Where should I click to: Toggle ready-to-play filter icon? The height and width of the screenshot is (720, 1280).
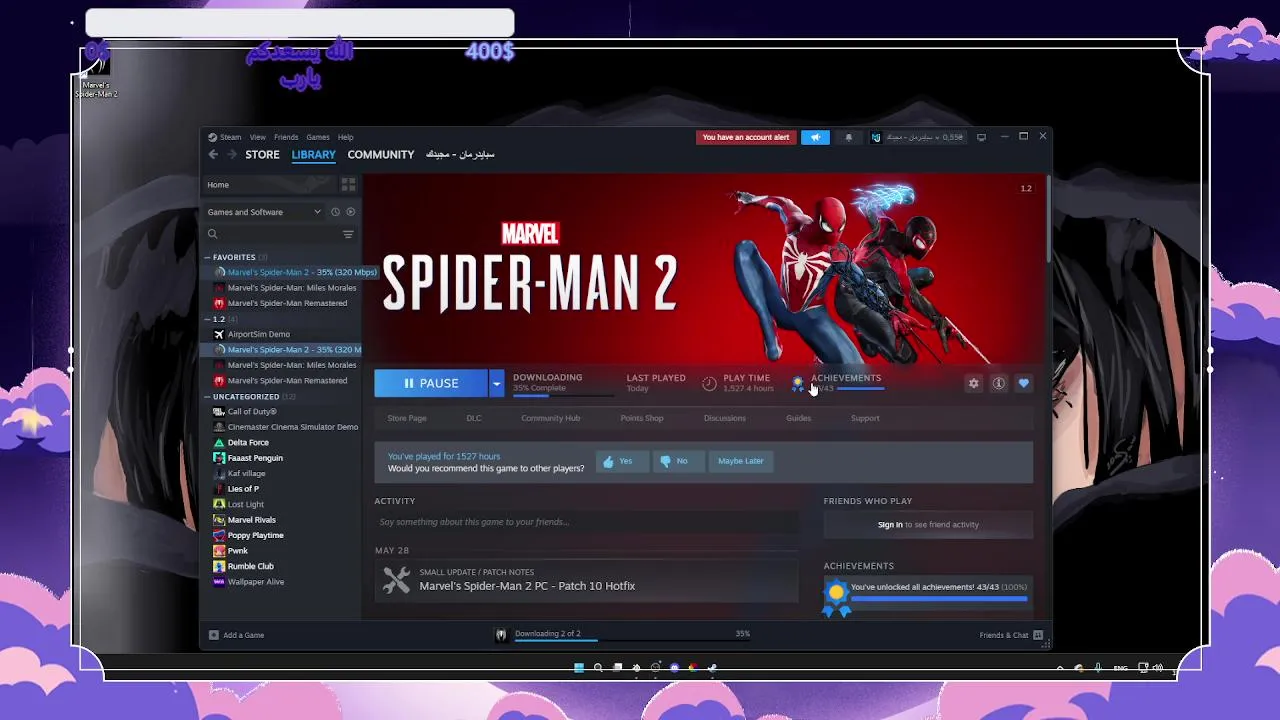click(x=350, y=212)
